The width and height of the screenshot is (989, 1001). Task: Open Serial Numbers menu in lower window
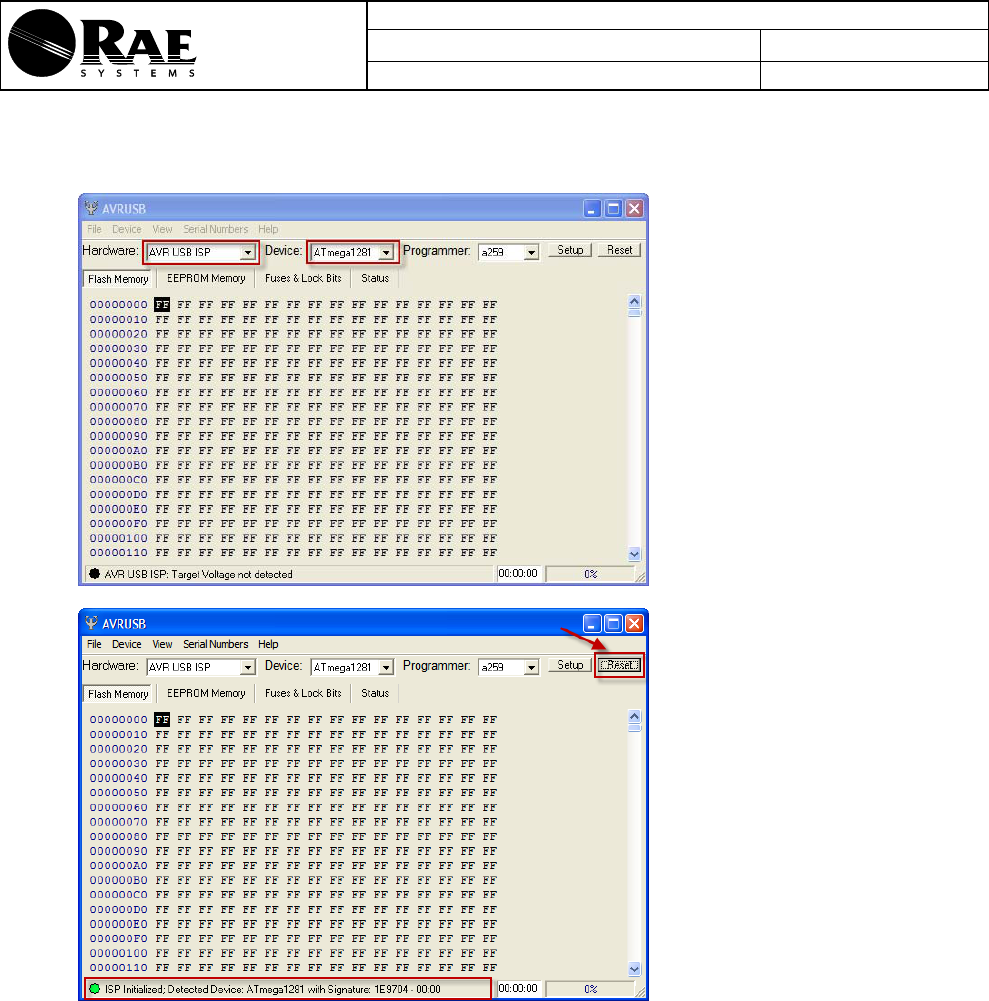[x=215, y=644]
